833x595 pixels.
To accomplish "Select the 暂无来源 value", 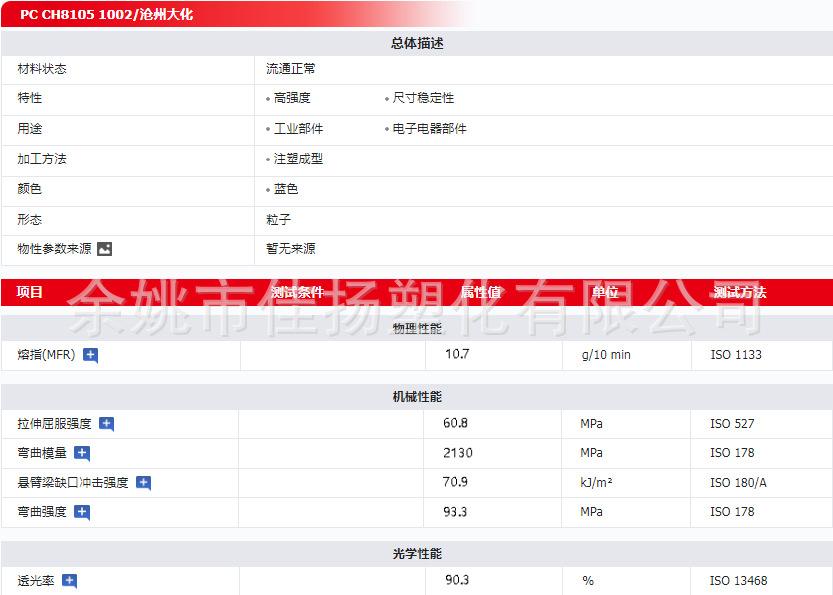I will click(291, 249).
